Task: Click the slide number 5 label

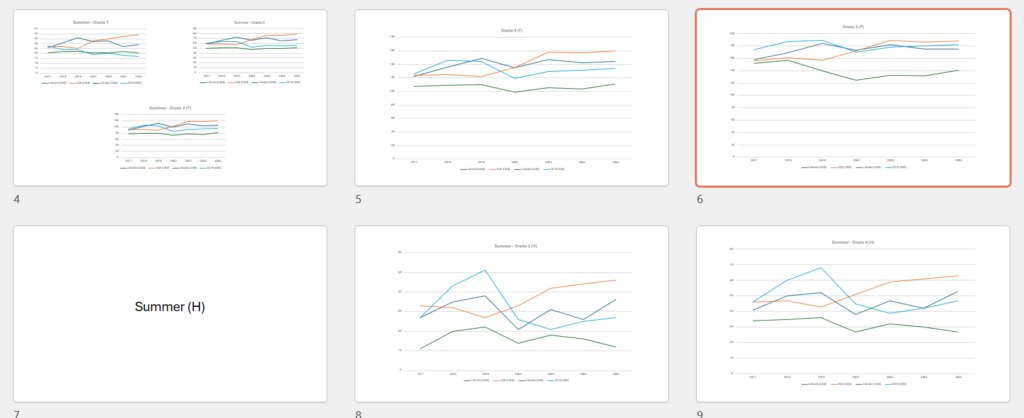Action: point(360,200)
